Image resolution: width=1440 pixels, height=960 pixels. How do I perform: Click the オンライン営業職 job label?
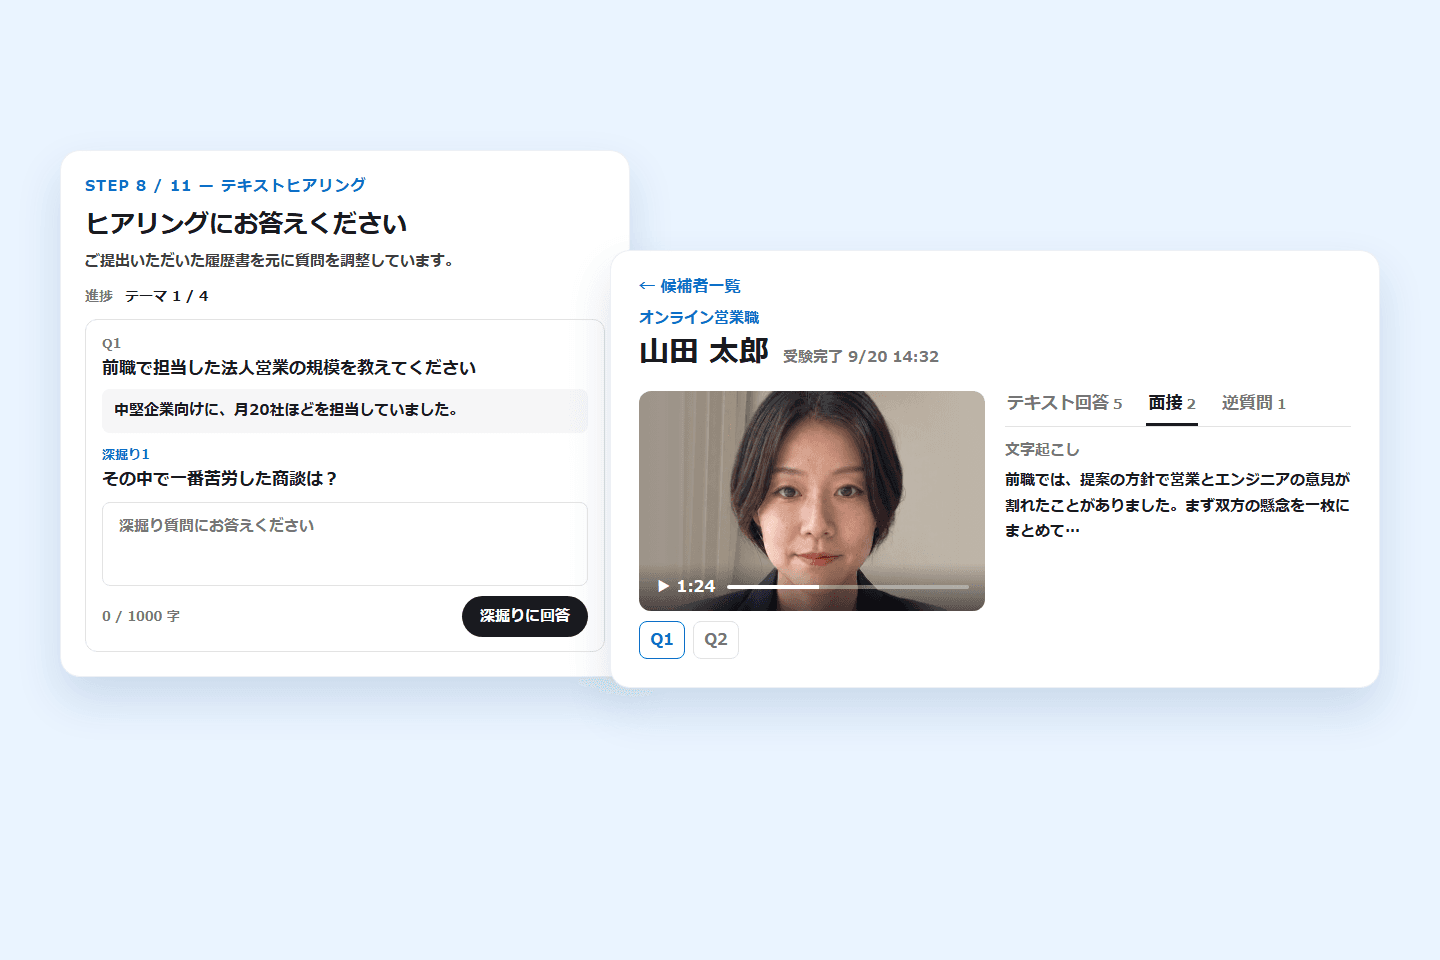click(699, 317)
